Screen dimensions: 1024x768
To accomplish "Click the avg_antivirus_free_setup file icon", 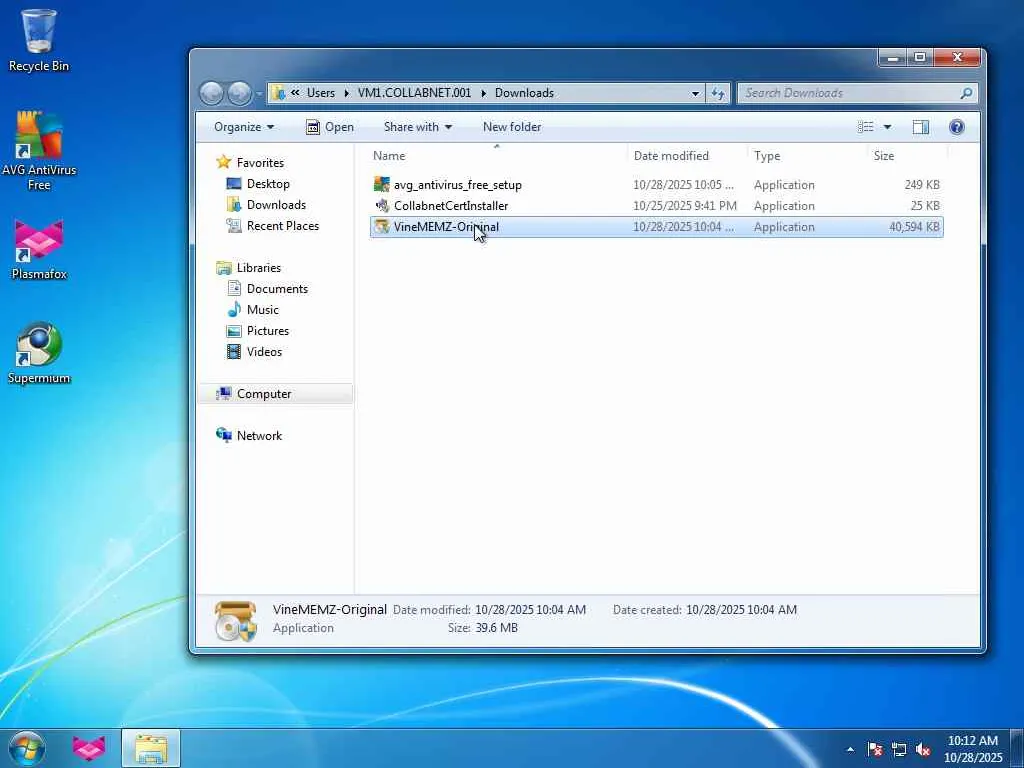I will point(382,185).
